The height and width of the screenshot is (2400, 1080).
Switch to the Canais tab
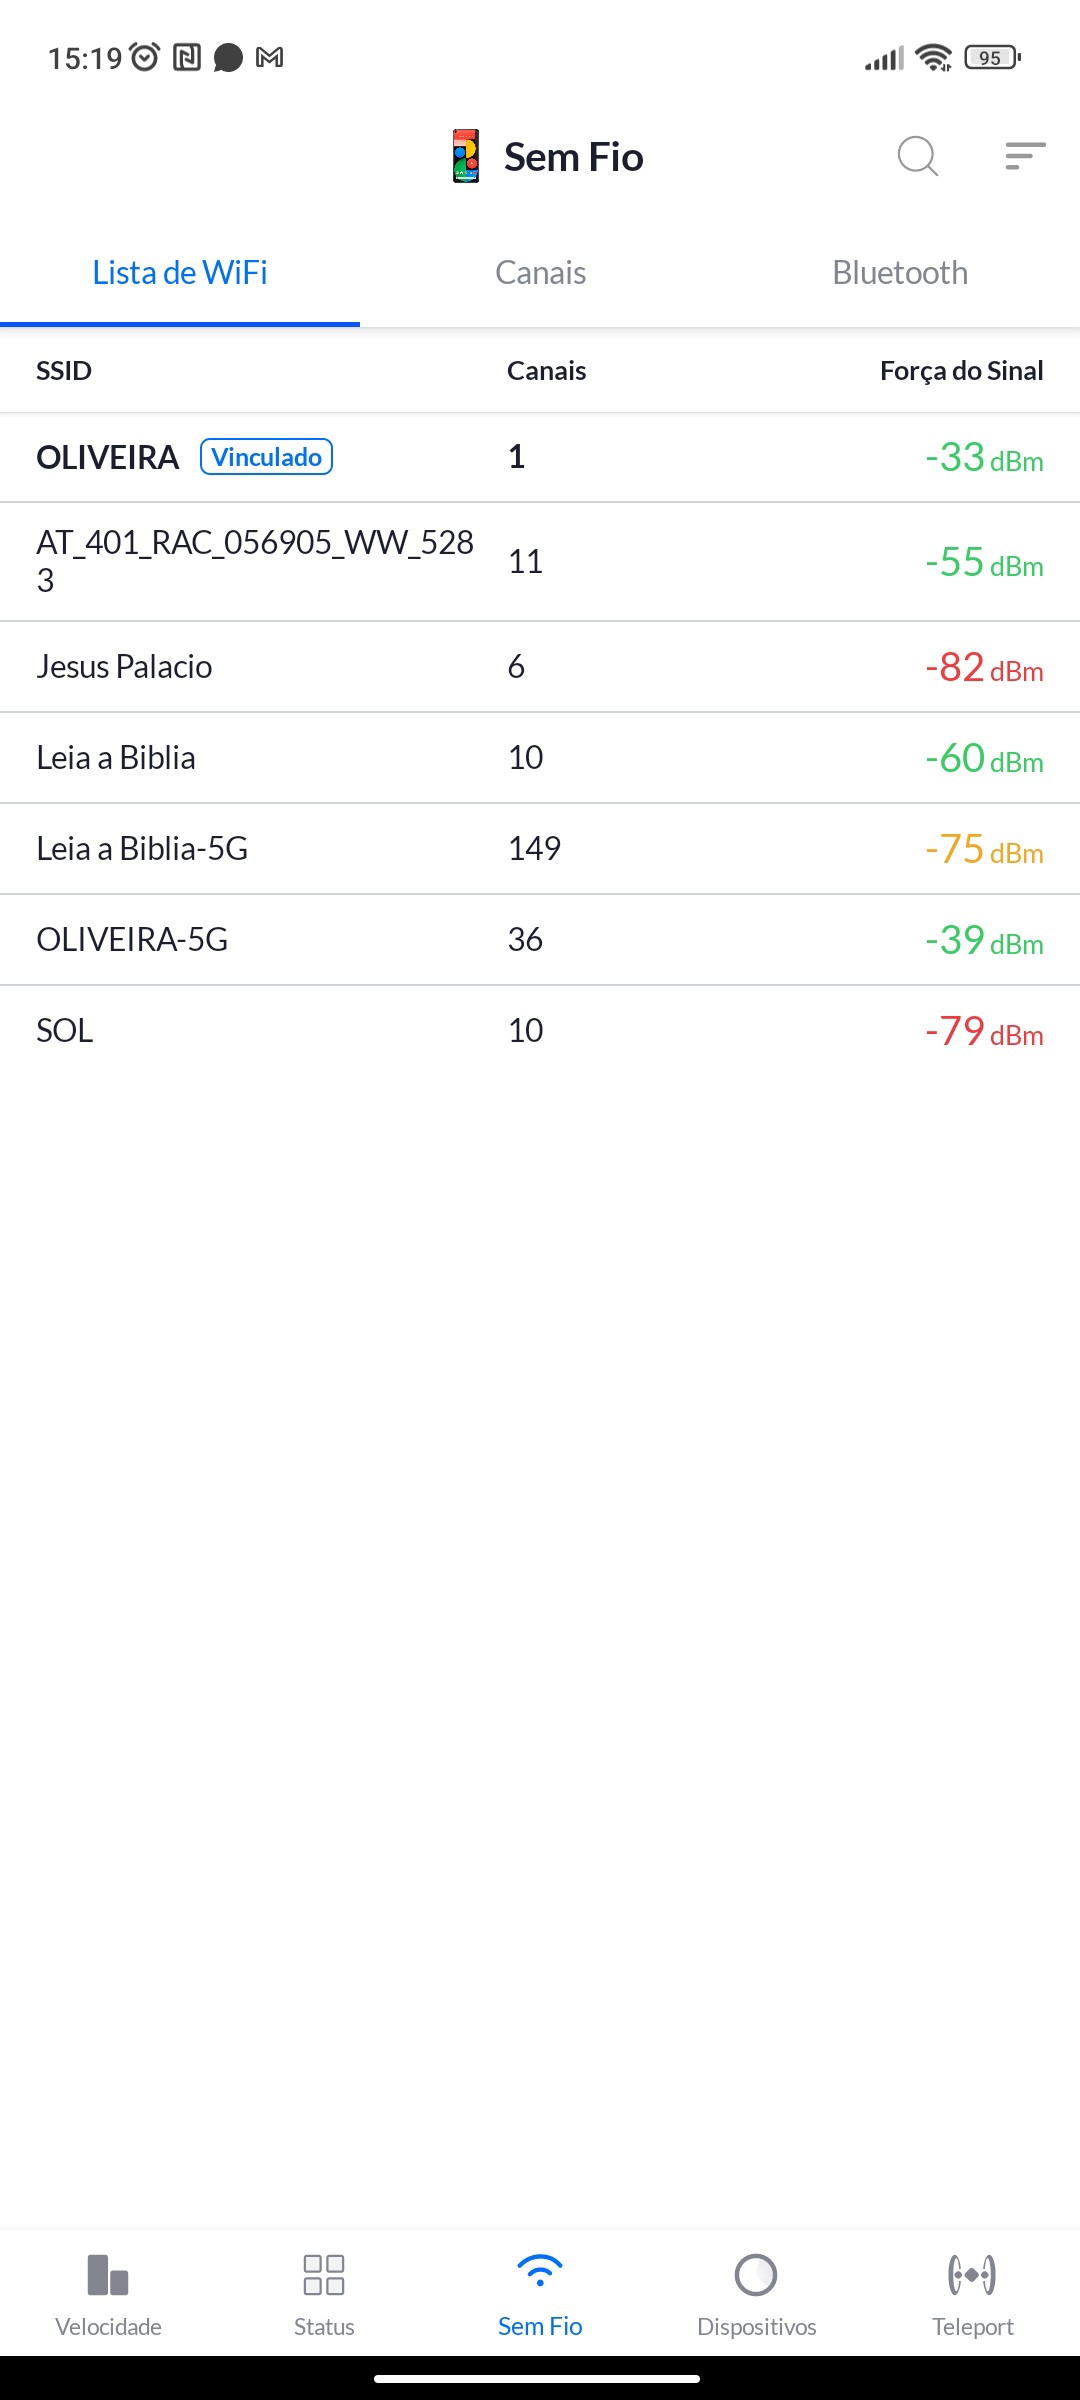coord(540,273)
